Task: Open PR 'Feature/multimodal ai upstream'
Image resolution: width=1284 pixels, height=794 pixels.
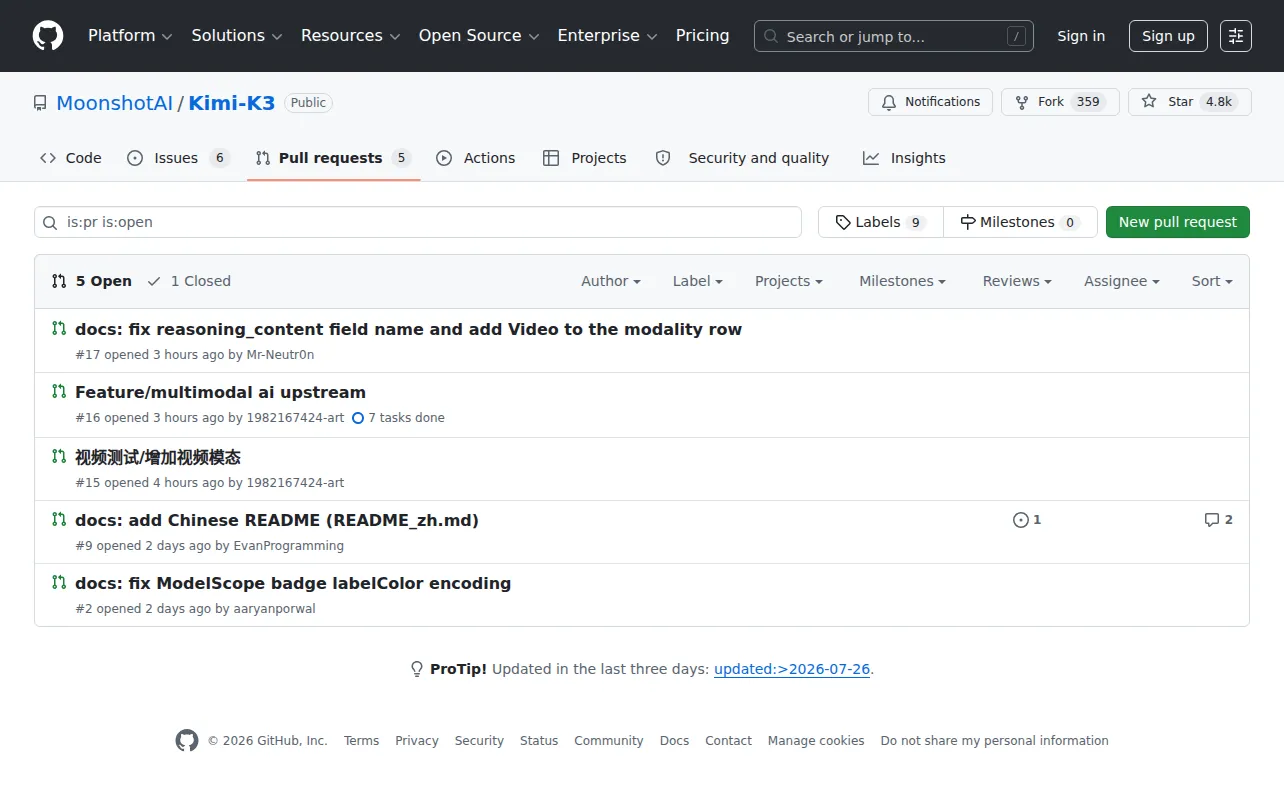Action: [221, 392]
